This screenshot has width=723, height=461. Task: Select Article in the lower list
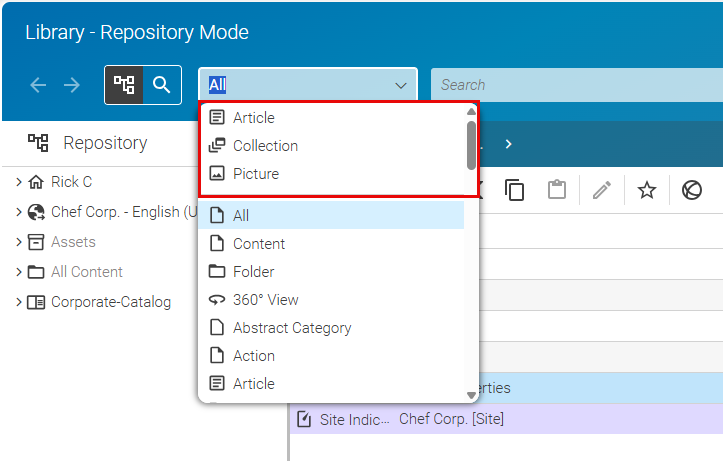click(x=331, y=384)
